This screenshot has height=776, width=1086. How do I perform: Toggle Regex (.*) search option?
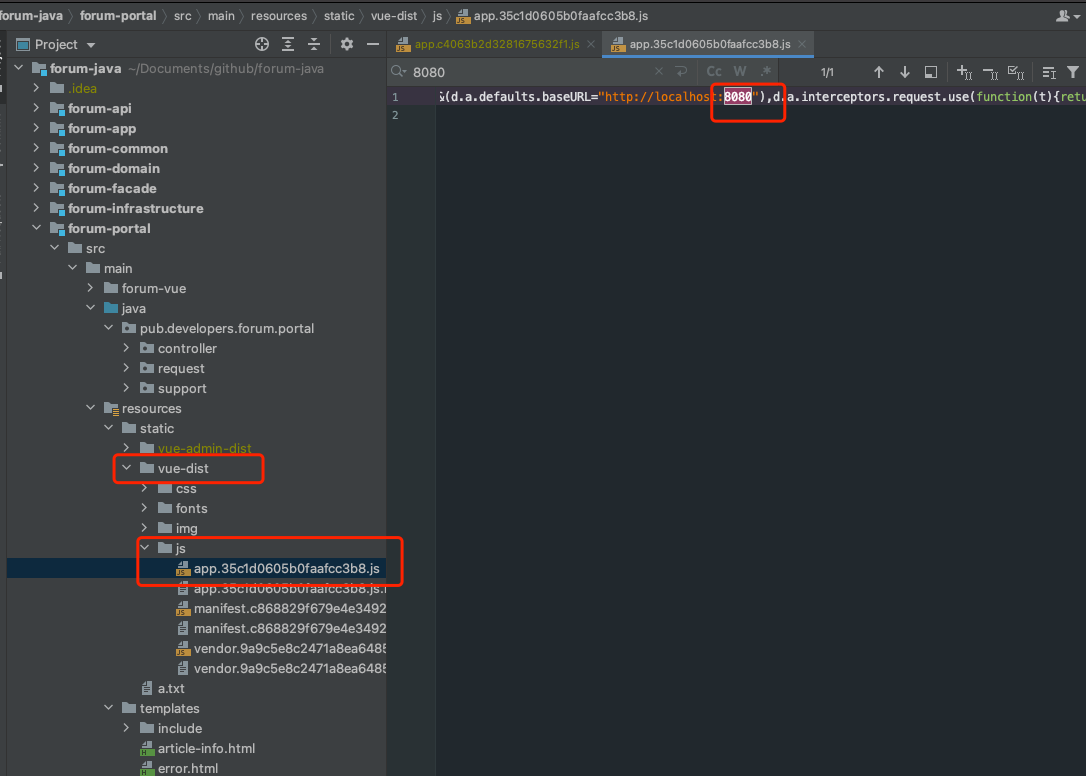pyautogui.click(x=765, y=71)
